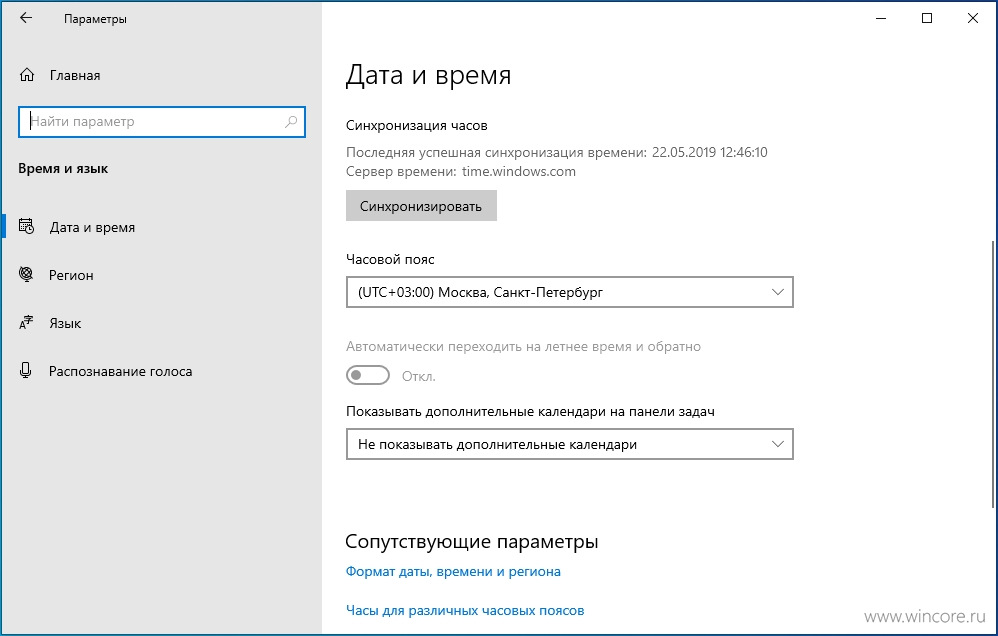Image resolution: width=998 pixels, height=636 pixels.
Task: Click the back arrow icon in the title bar
Action: [25, 18]
